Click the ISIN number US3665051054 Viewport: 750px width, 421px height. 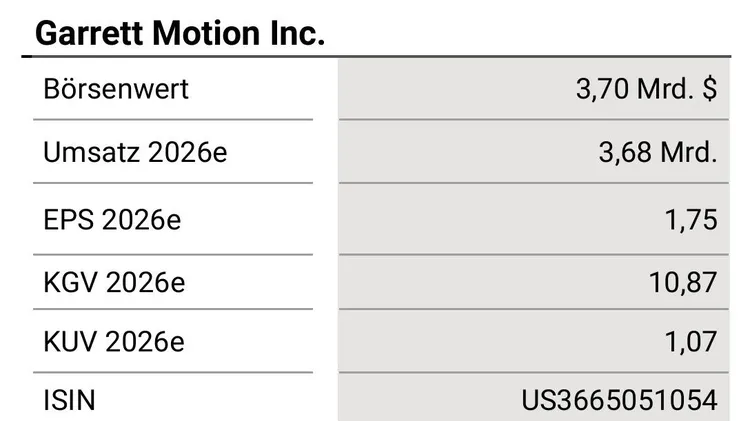point(619,401)
